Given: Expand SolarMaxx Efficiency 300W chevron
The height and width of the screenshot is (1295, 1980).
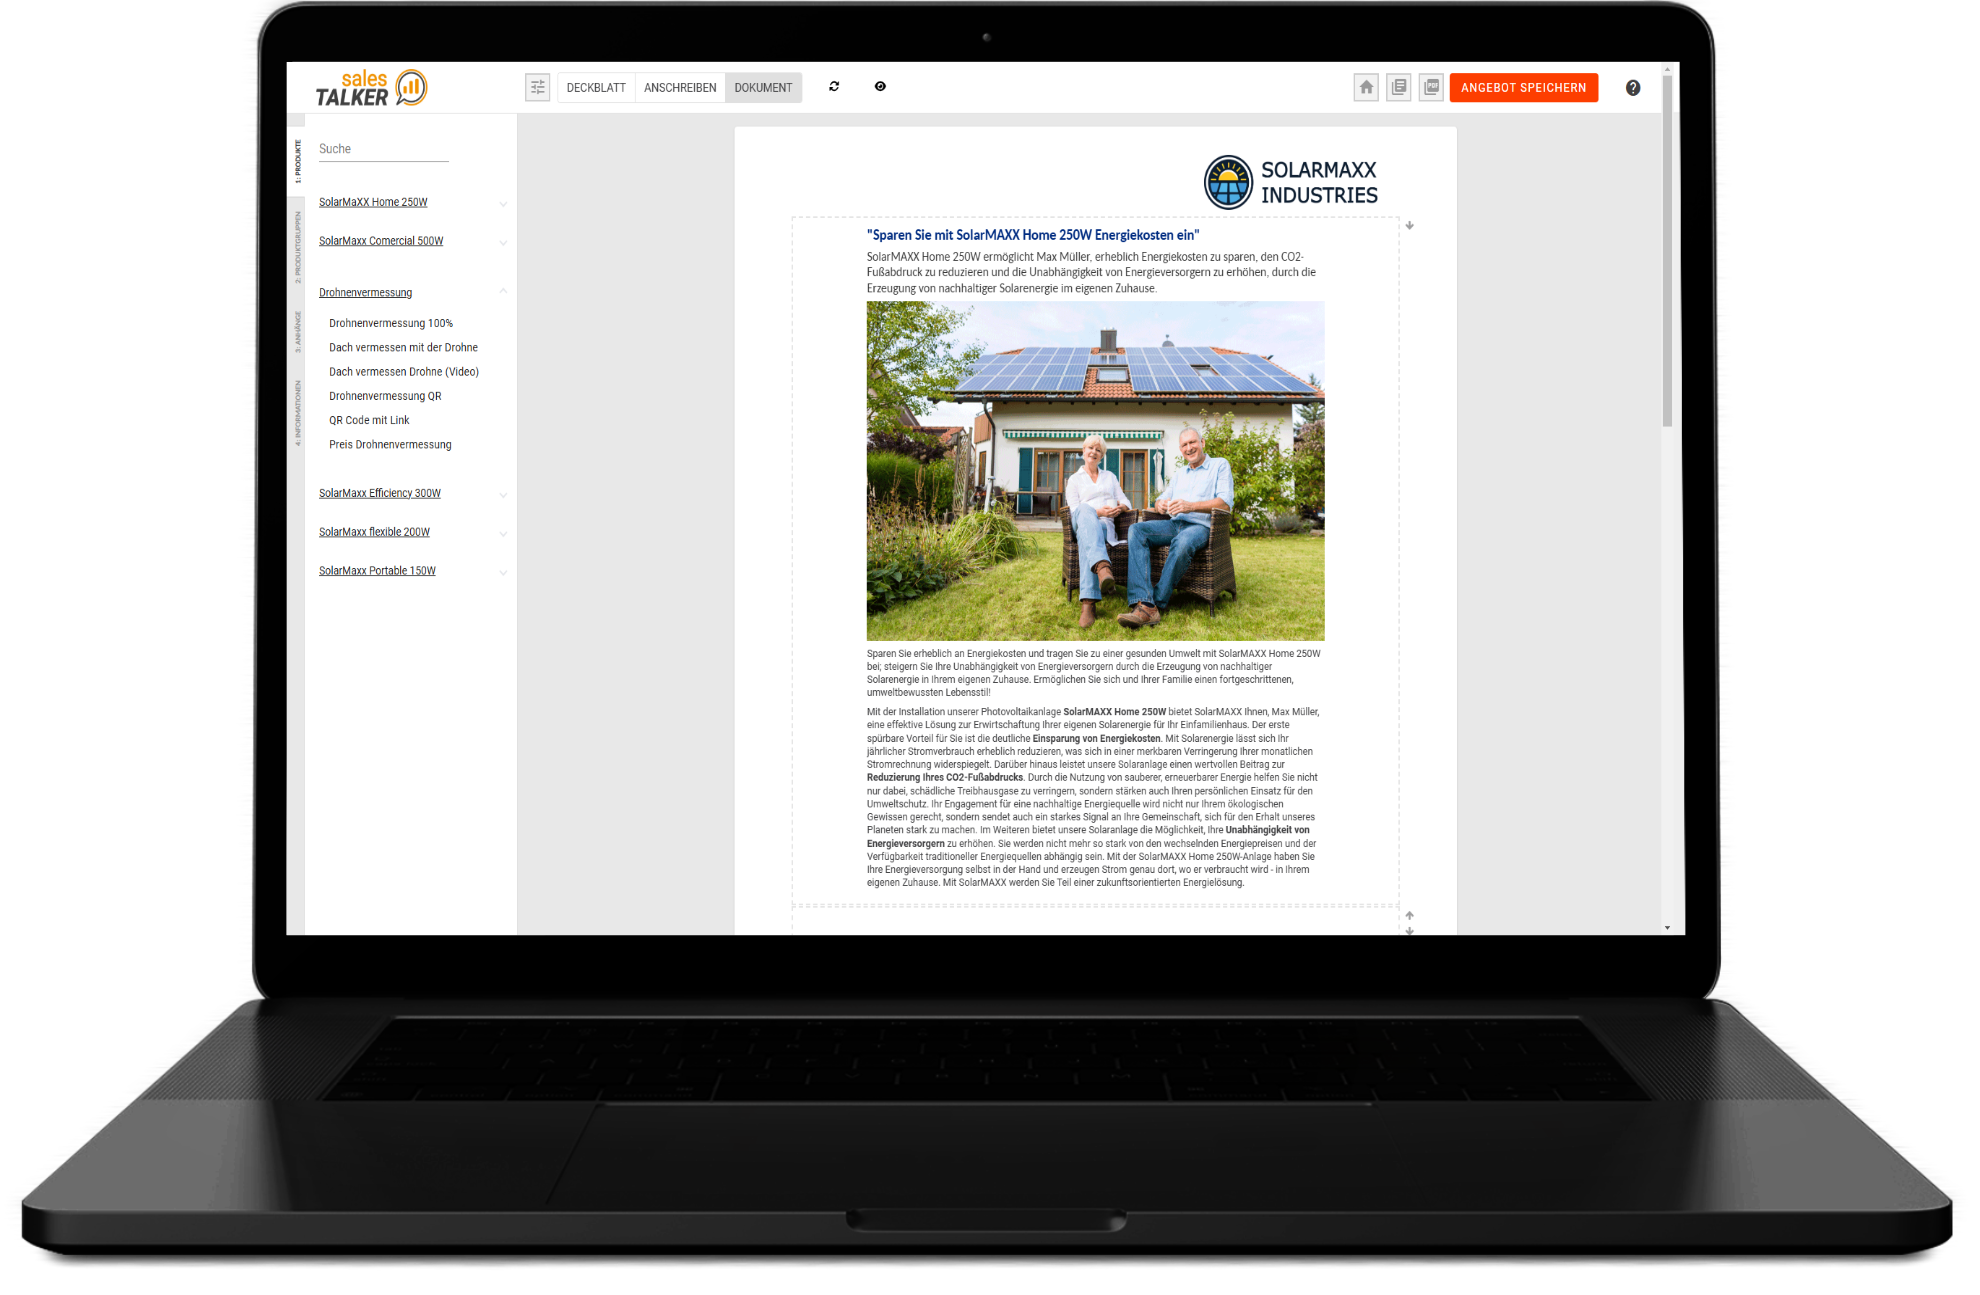Looking at the screenshot, I should point(503,495).
